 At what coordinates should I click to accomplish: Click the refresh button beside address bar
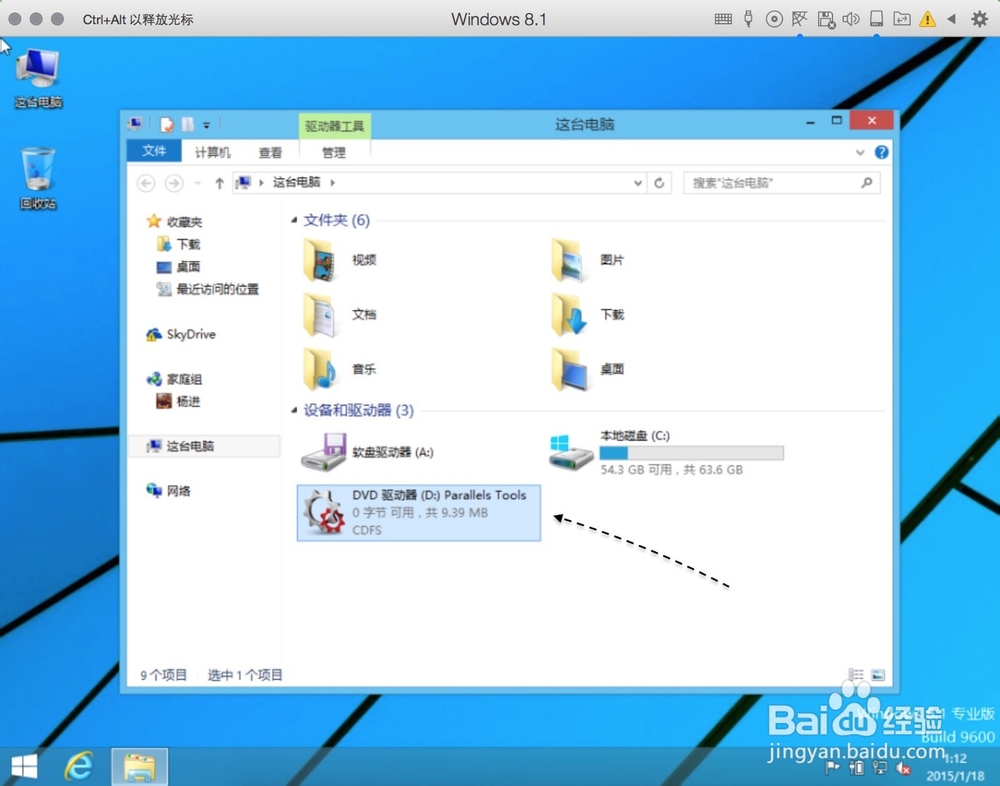(x=659, y=183)
